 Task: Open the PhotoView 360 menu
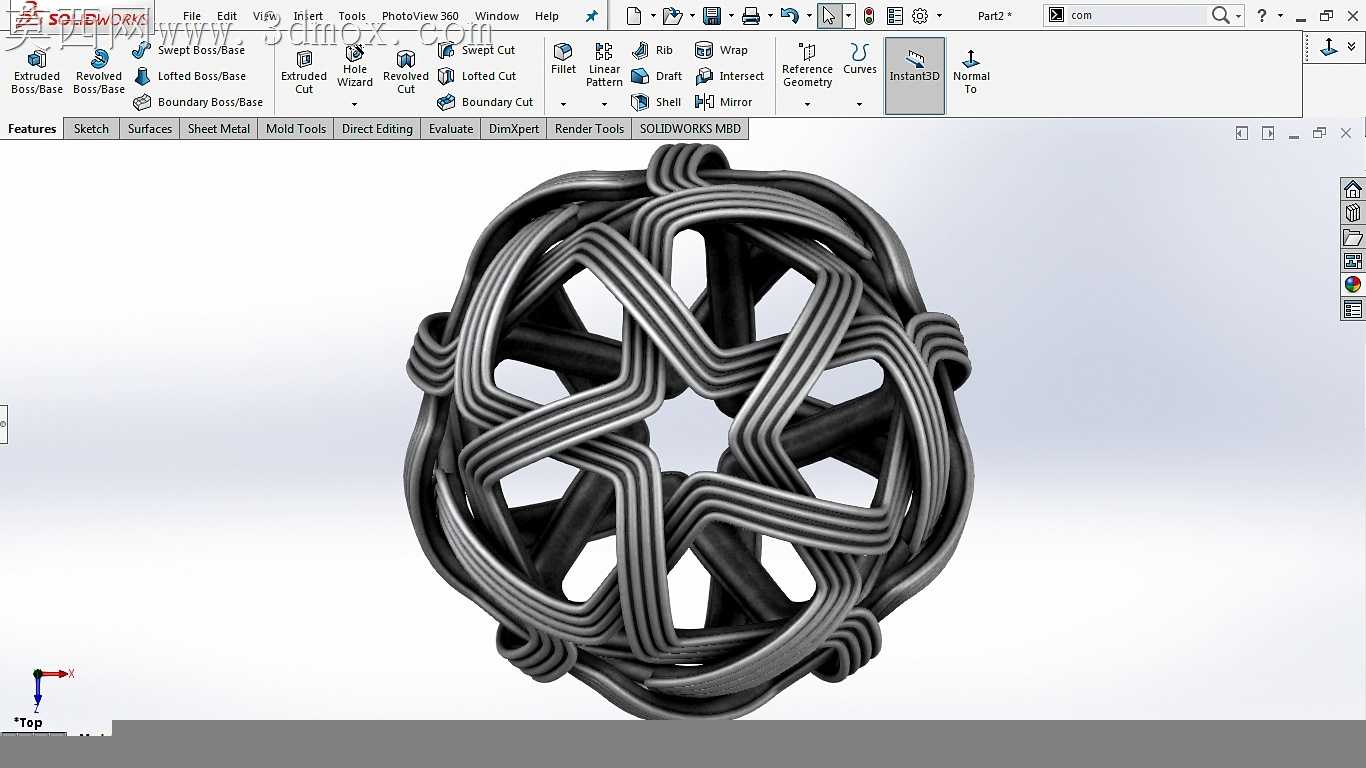click(x=420, y=16)
